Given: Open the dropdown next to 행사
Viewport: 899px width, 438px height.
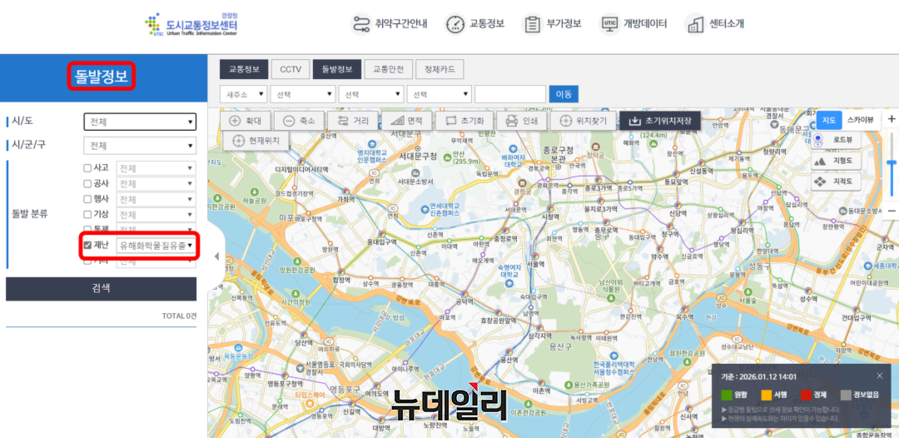Looking at the screenshot, I should pyautogui.click(x=156, y=199).
